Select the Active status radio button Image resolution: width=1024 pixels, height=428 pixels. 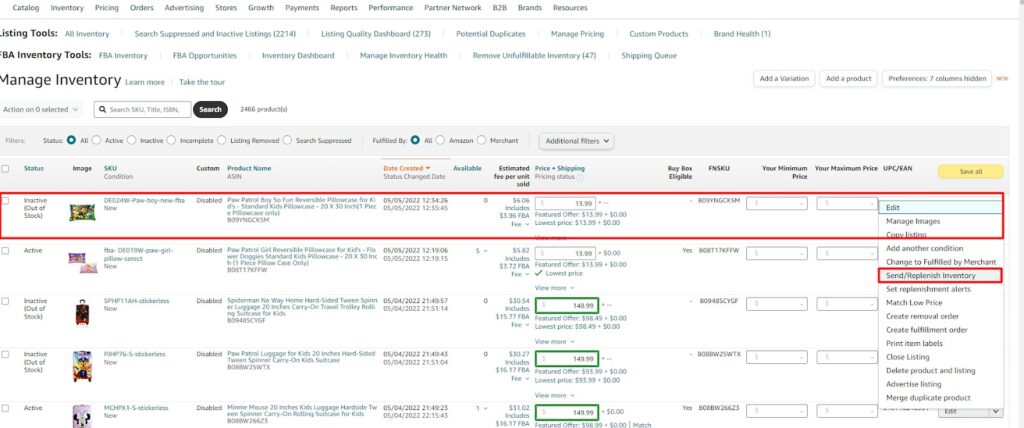[98, 141]
